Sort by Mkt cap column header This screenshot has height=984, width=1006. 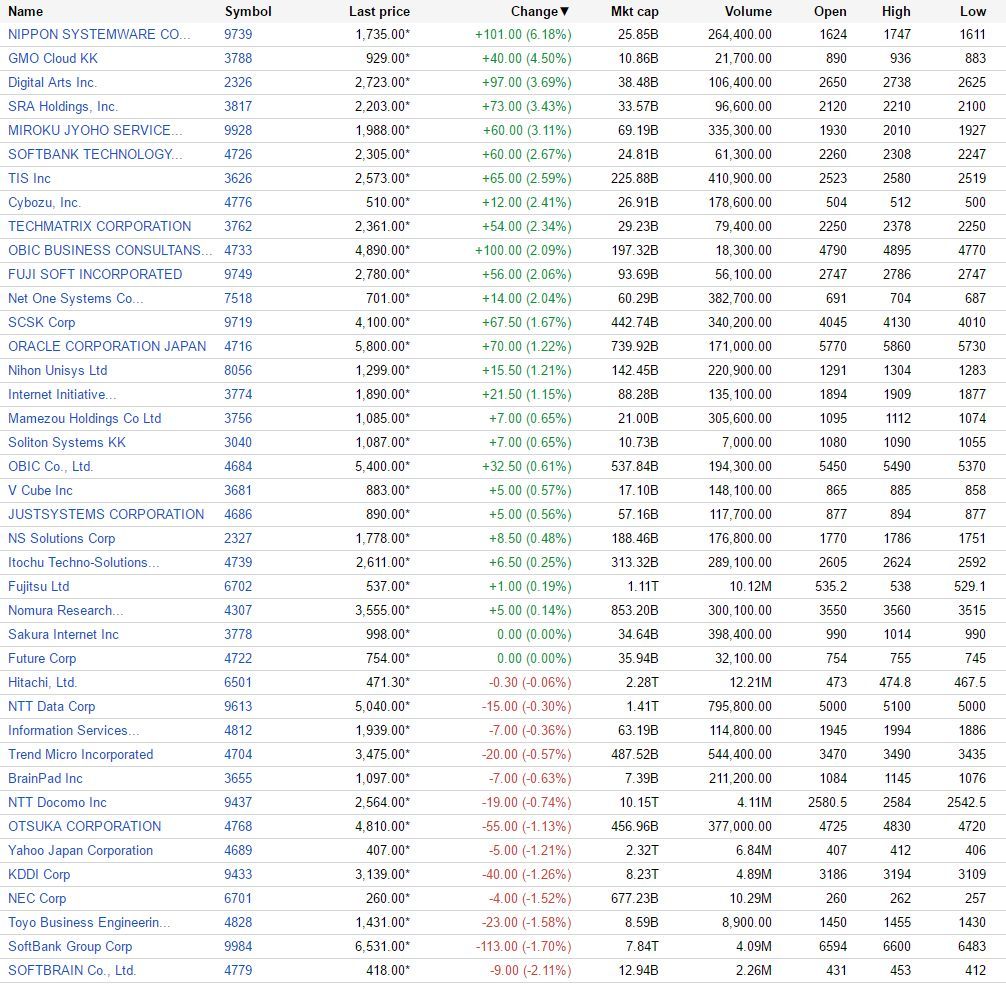[635, 12]
